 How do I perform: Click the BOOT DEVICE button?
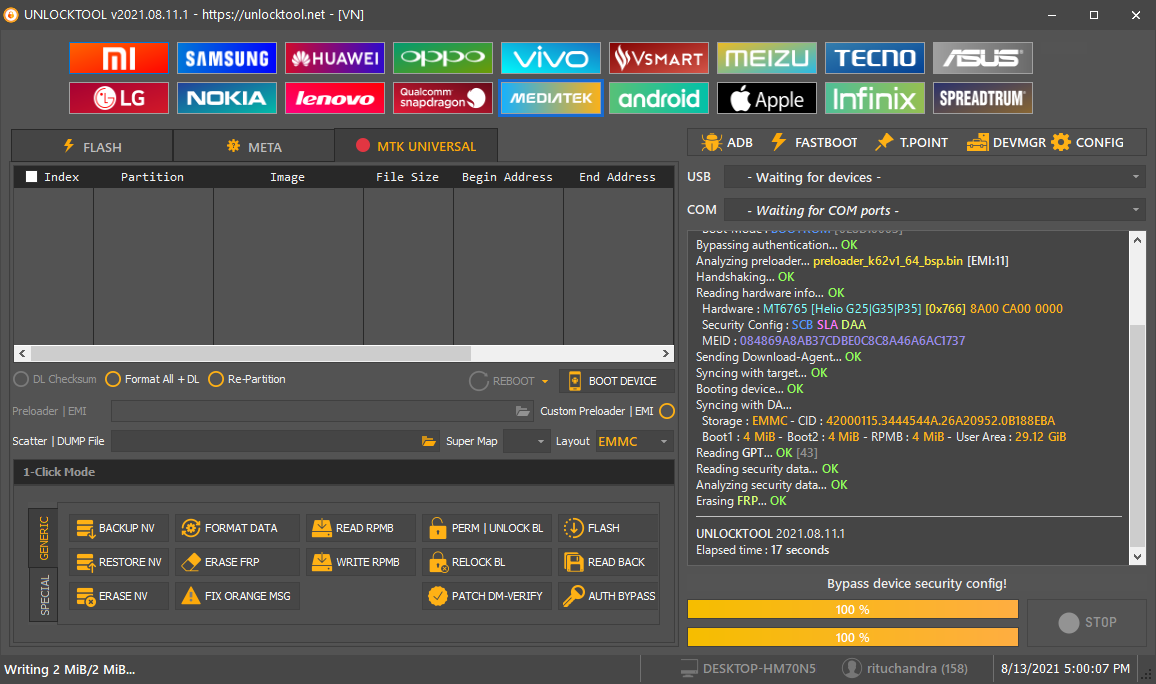click(x=616, y=381)
